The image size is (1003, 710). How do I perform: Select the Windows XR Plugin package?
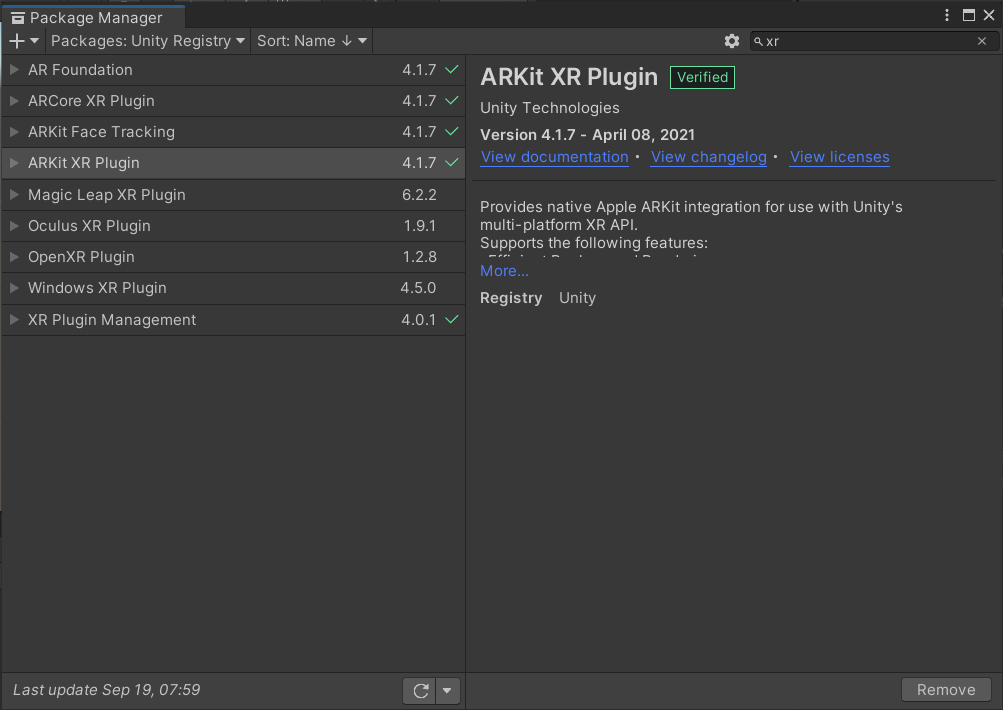233,288
